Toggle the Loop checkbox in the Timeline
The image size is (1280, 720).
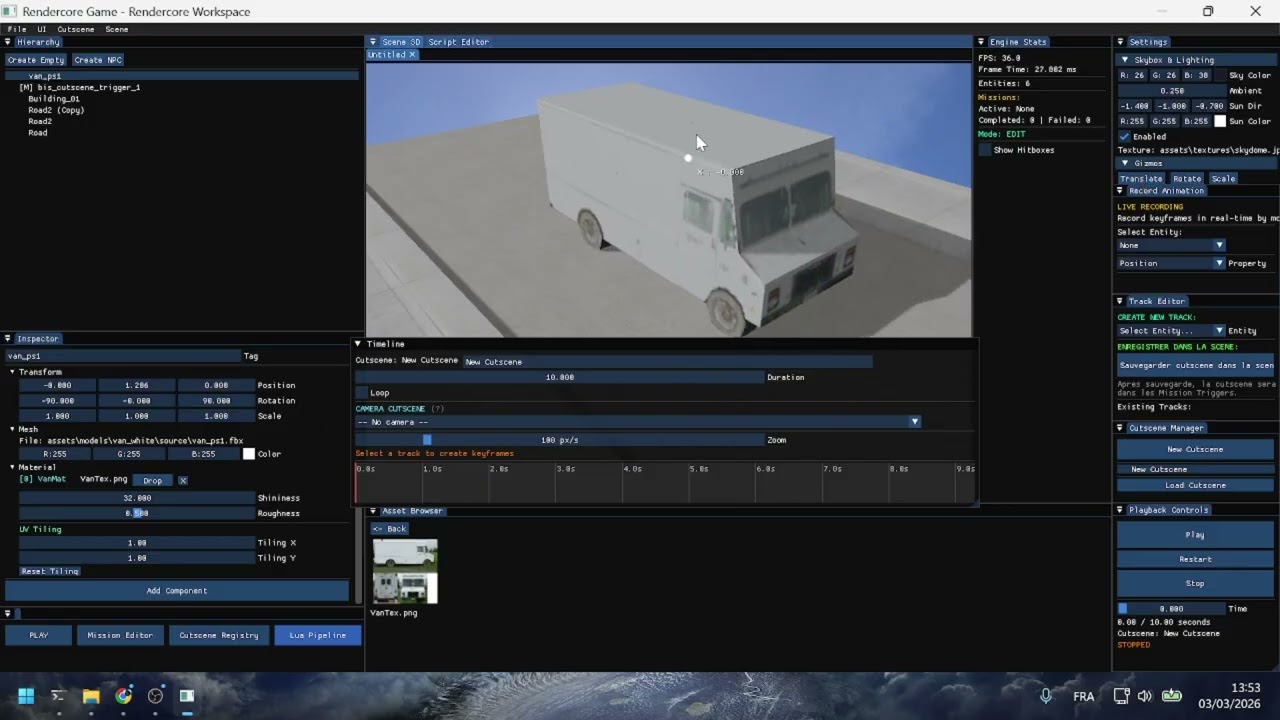[x=361, y=393]
